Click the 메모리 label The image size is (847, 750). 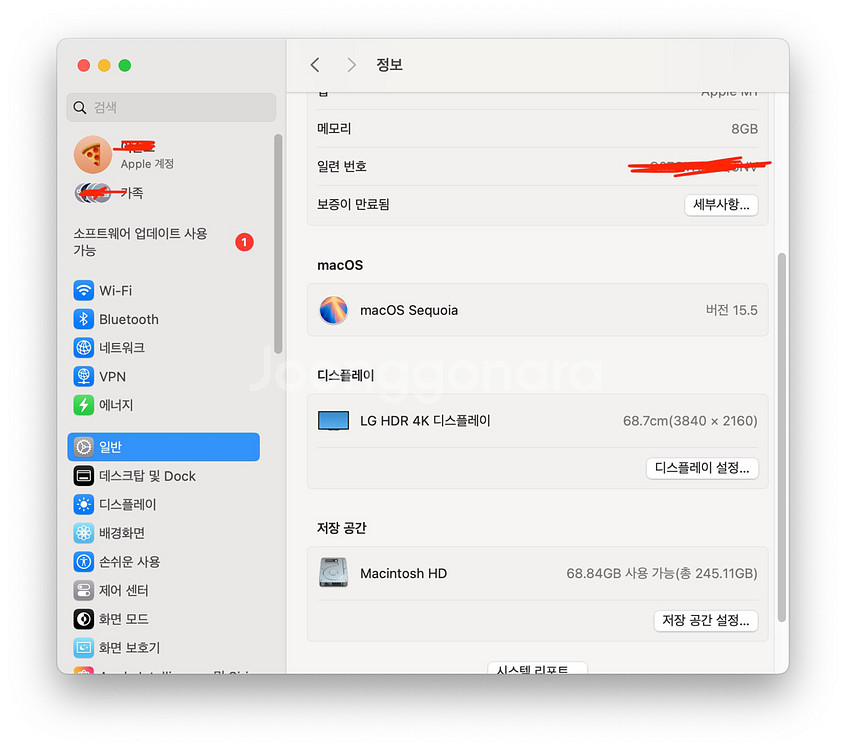coord(334,129)
